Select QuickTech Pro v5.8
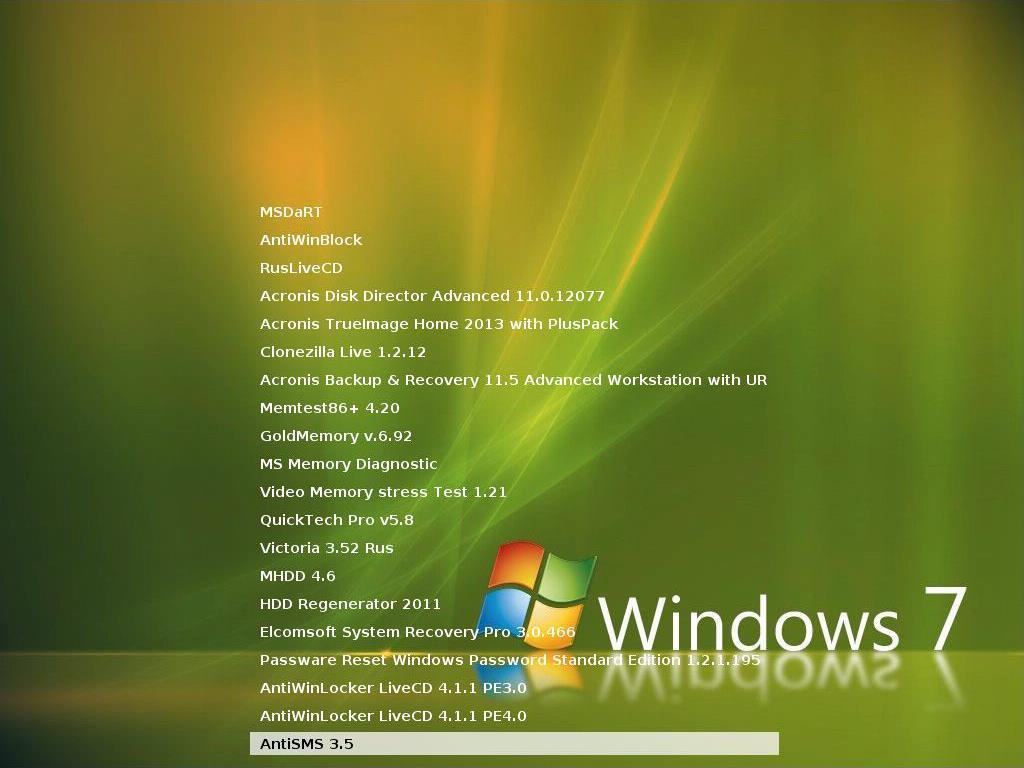The width and height of the screenshot is (1024, 768). click(x=337, y=520)
